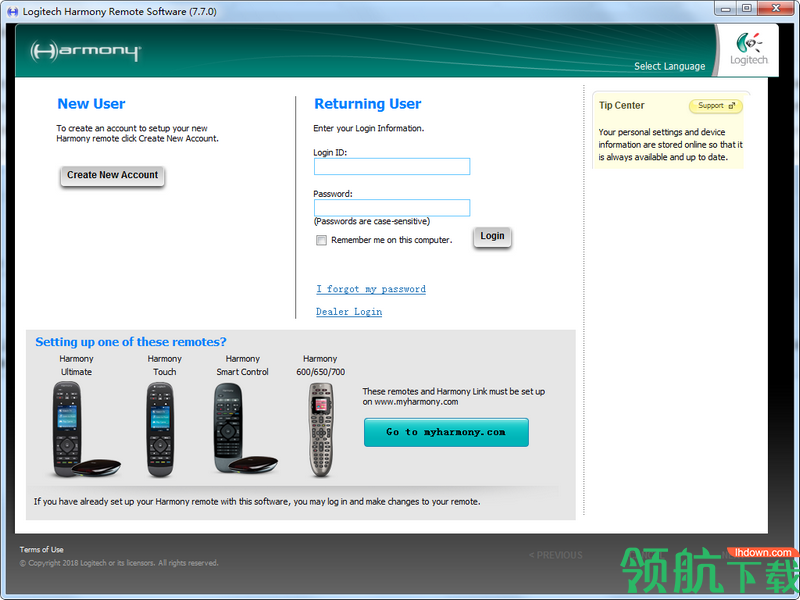Focus the Login ID field
Image resolution: width=800 pixels, height=600 pixels.
coord(392,166)
